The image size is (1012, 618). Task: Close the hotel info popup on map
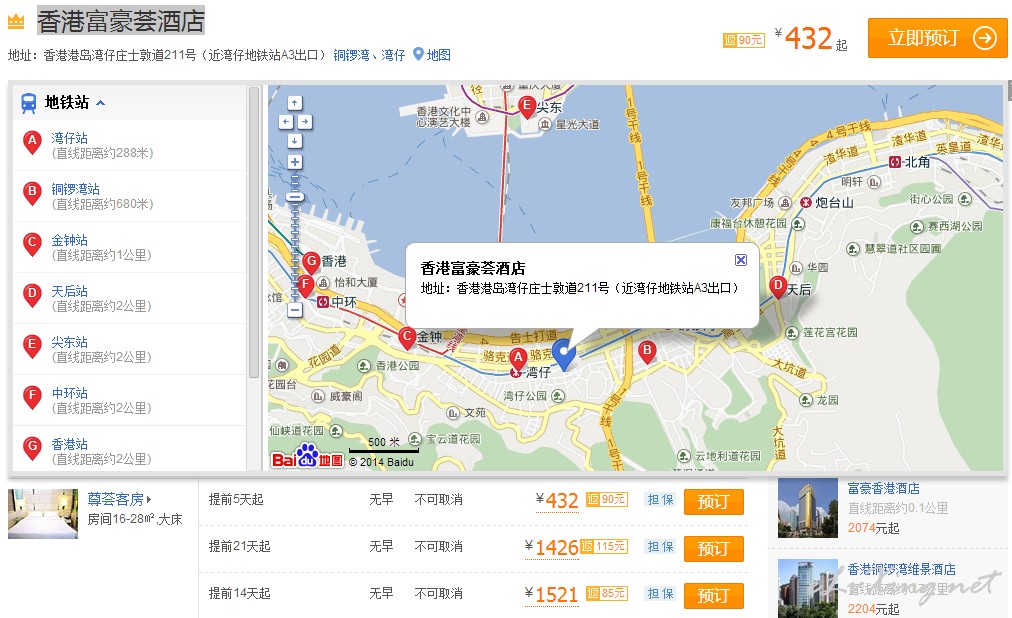coord(741,259)
